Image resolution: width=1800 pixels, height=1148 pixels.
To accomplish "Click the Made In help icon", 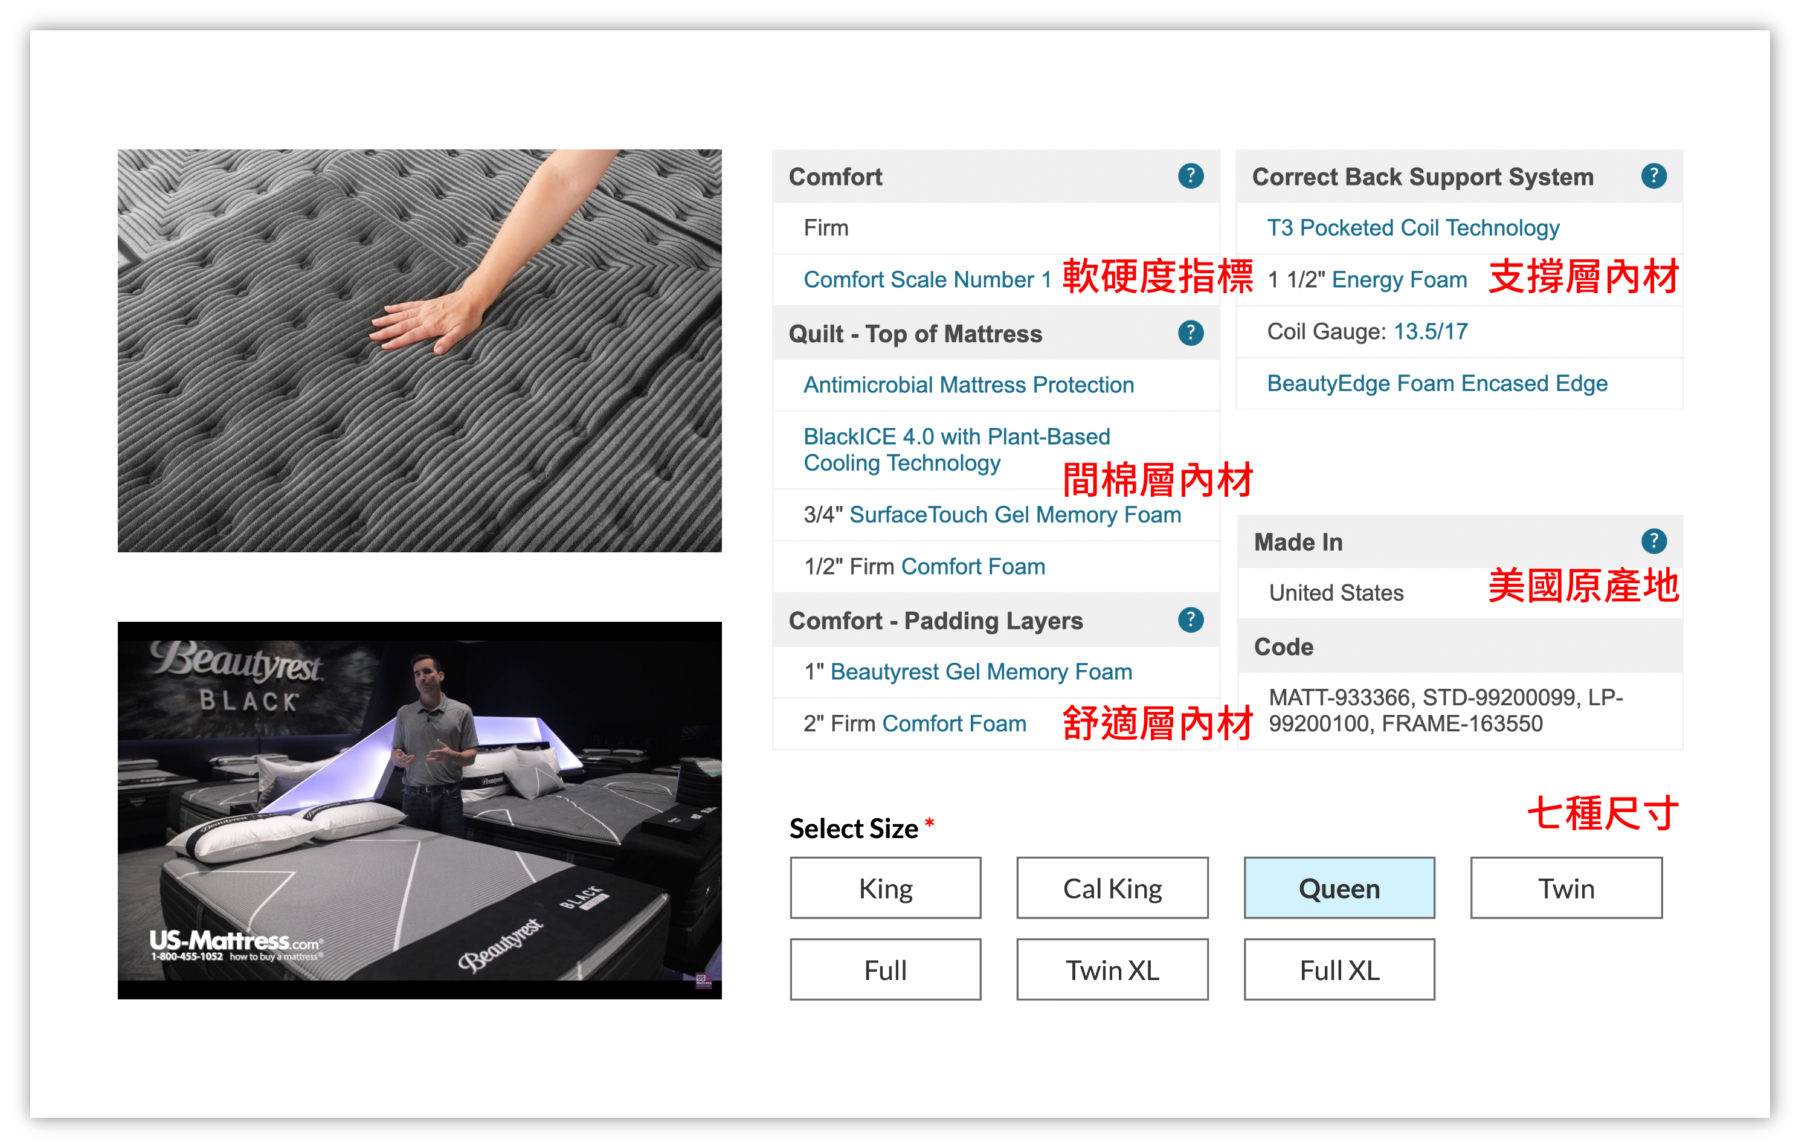I will coord(1653,541).
